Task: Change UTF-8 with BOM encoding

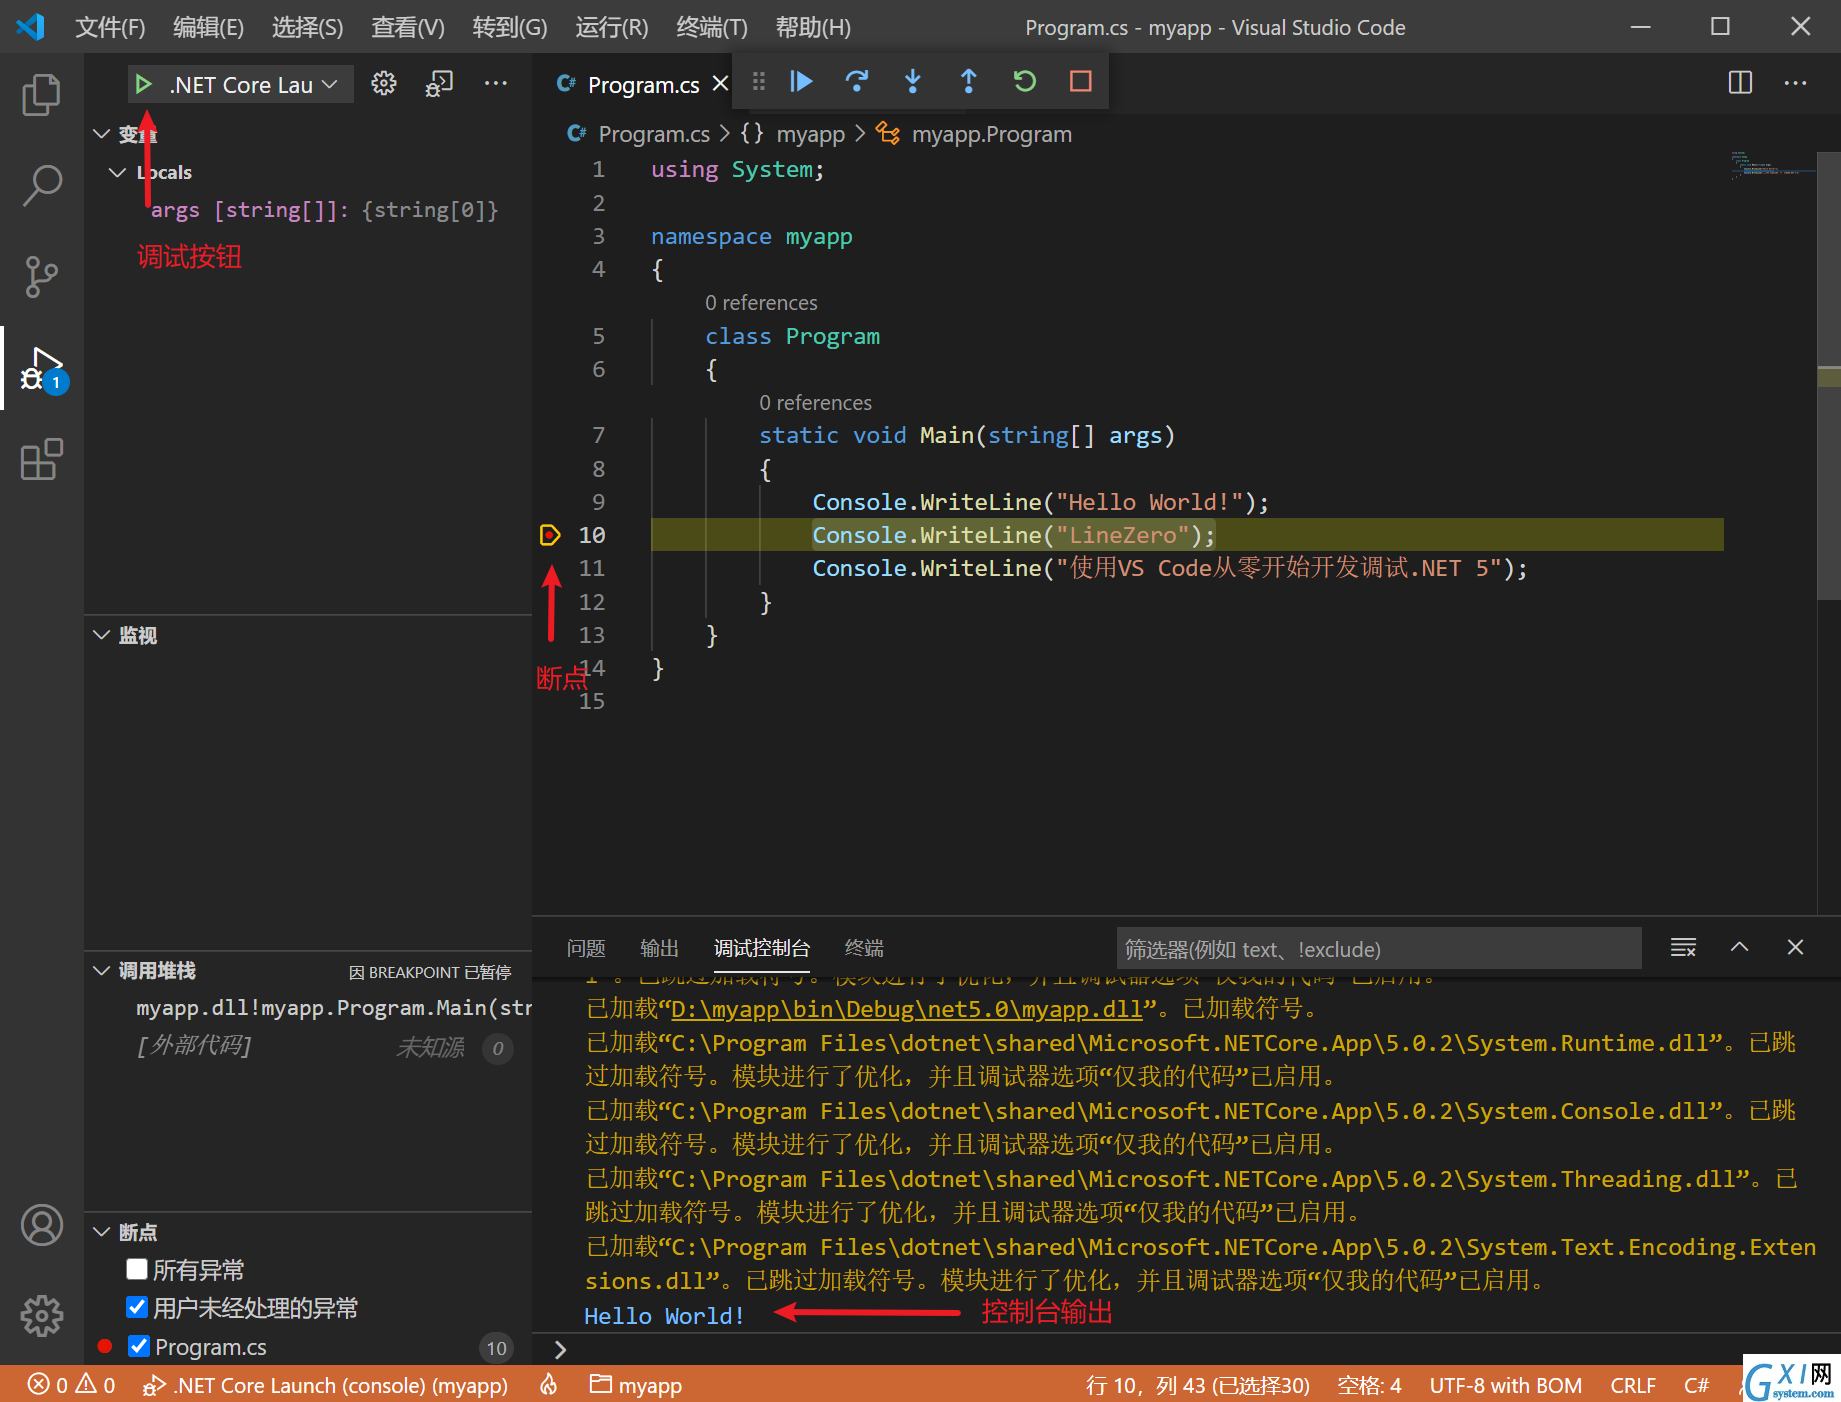Action: tap(1505, 1385)
